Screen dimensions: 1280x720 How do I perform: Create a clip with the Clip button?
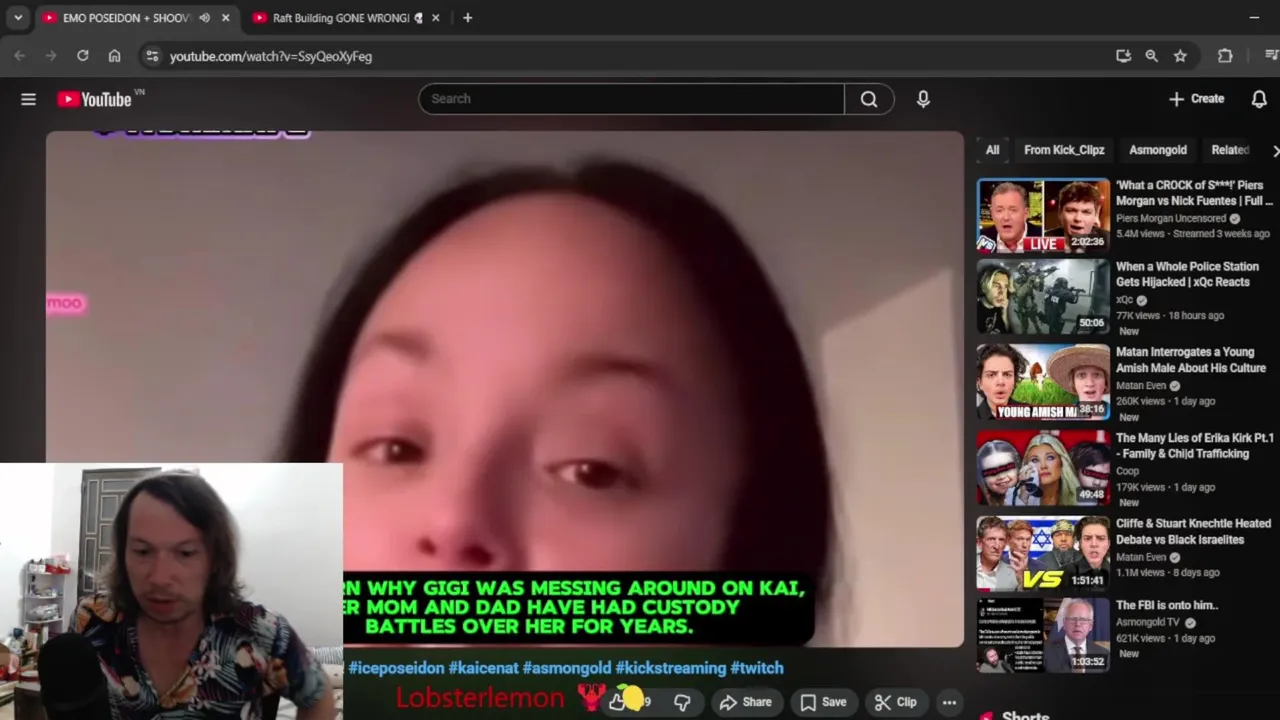(x=895, y=702)
